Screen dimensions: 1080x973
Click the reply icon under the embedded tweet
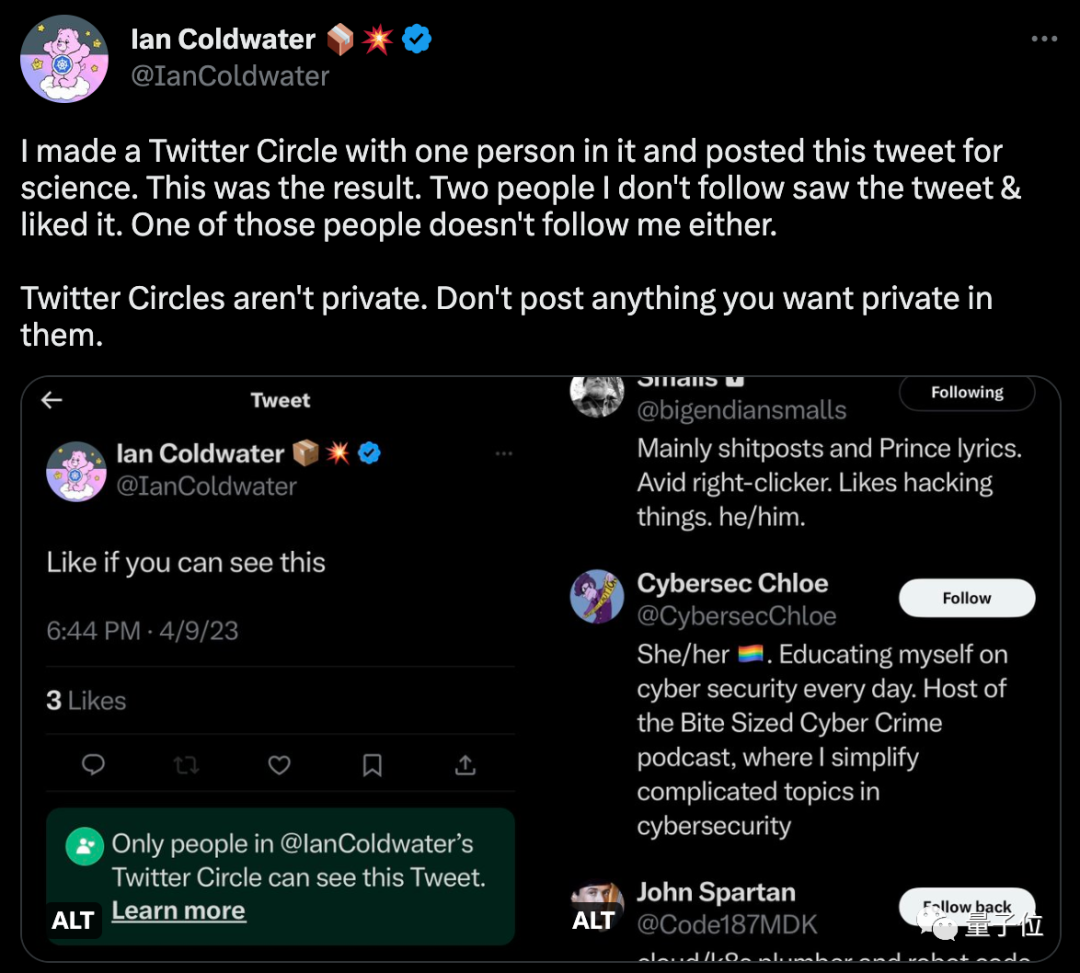pyautogui.click(x=94, y=765)
